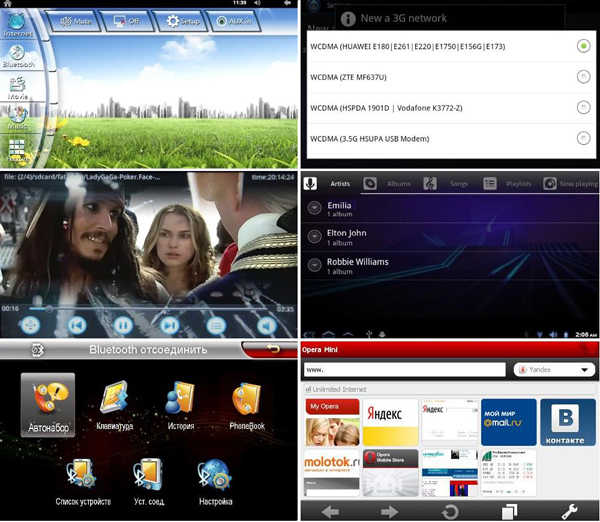
Task: Choose the WCDMA 3.5G HSUPA USB Modem option
Action: tap(582, 138)
